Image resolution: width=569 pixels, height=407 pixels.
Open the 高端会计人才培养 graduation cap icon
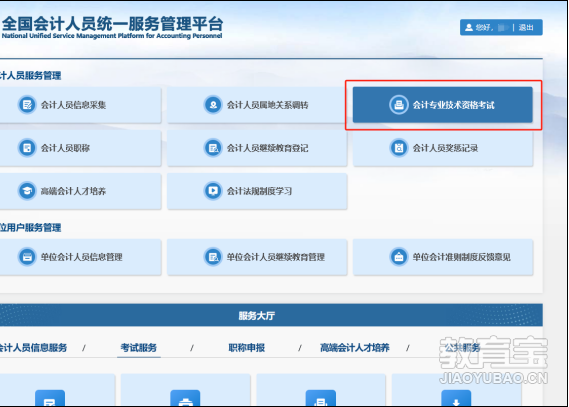point(27,191)
